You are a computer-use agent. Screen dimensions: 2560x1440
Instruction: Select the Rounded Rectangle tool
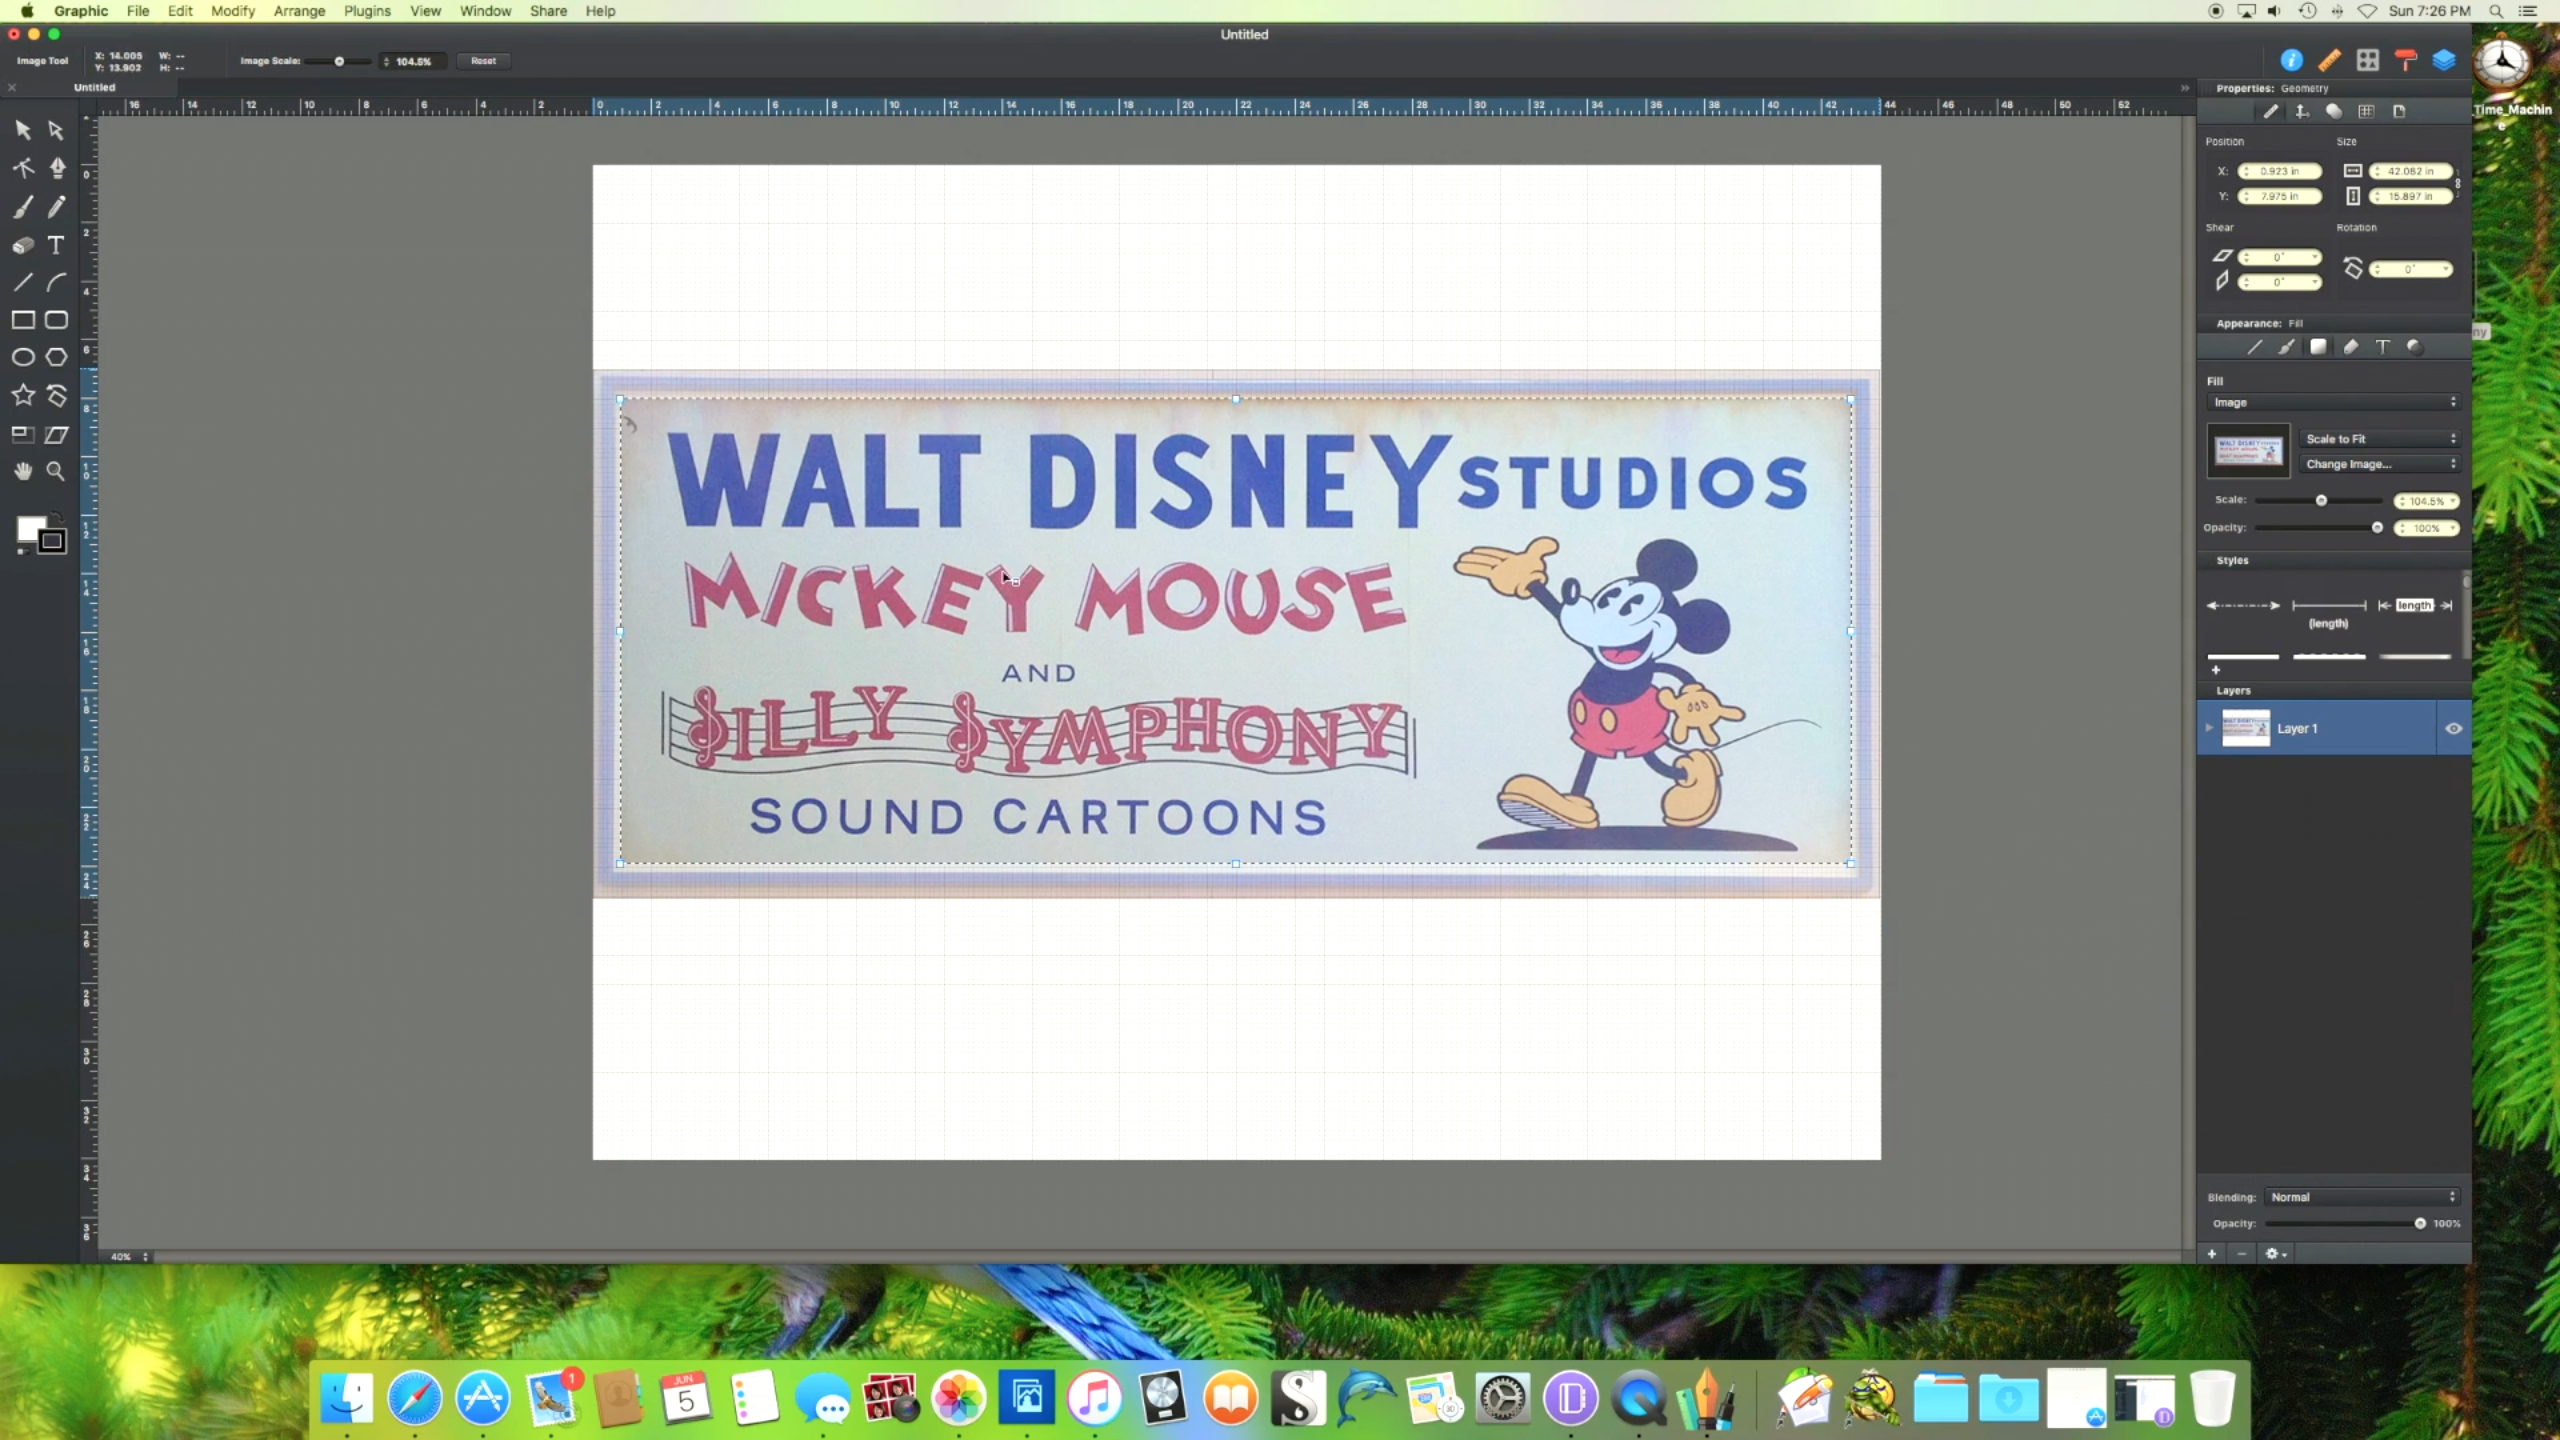coord(56,320)
